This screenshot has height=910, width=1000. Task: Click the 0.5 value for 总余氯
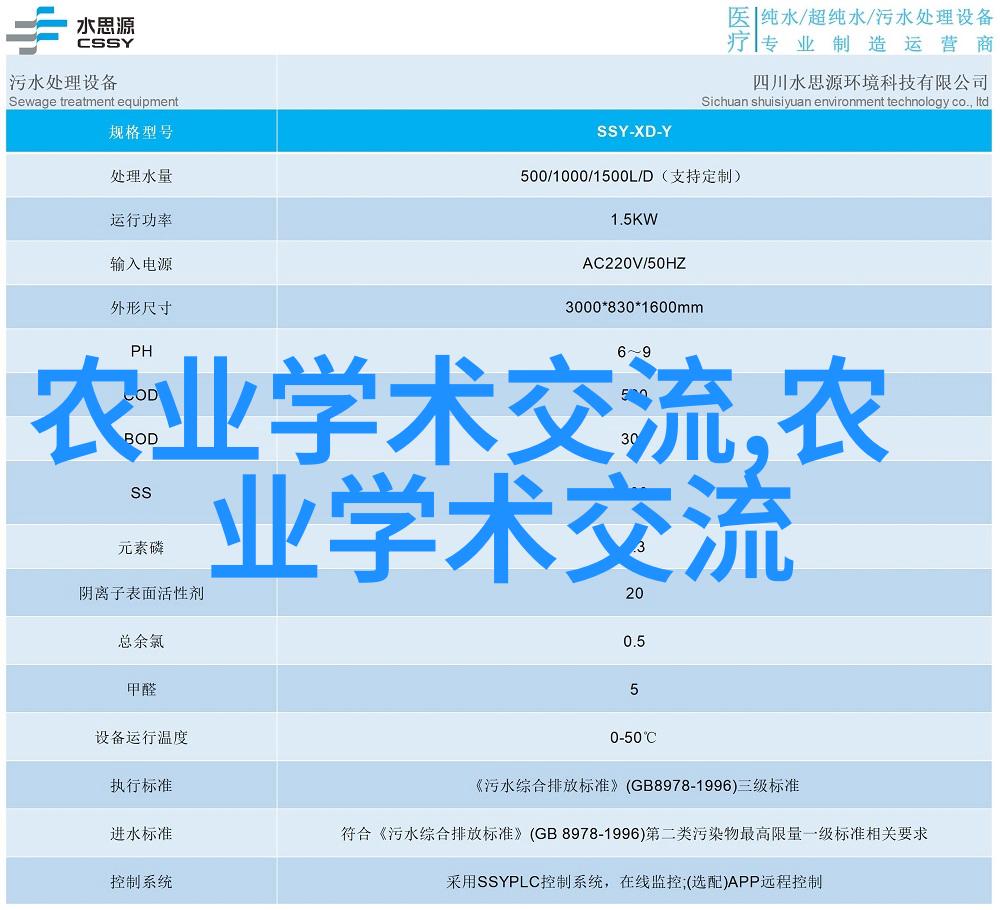[x=634, y=641]
